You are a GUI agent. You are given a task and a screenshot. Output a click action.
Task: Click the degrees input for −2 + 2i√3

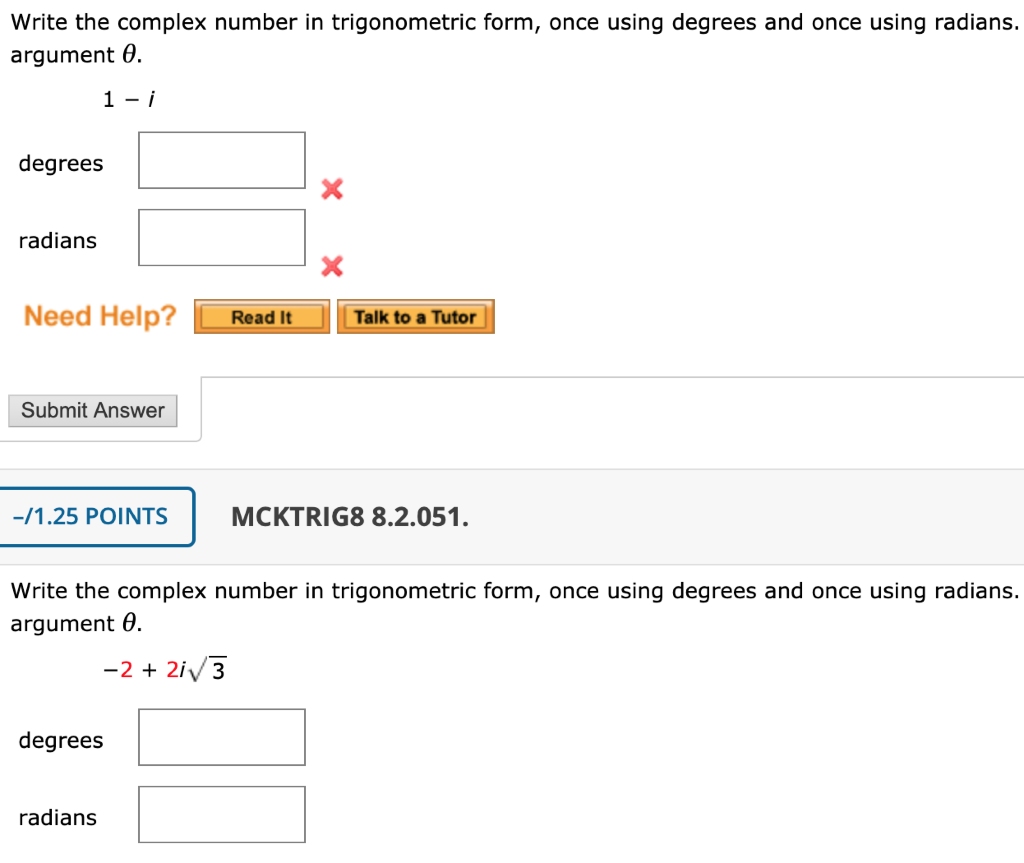tap(221, 737)
